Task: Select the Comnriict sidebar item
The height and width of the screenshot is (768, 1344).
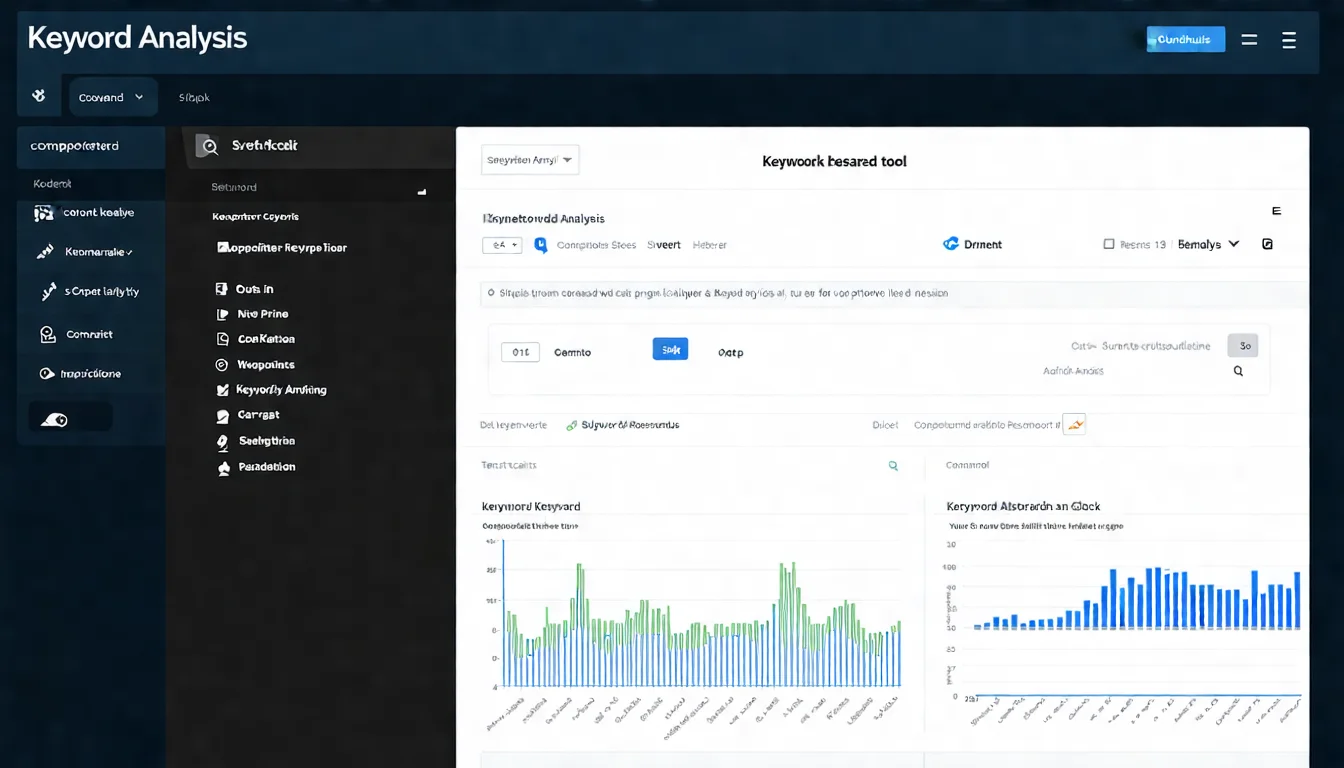Action: pyautogui.click(x=89, y=335)
